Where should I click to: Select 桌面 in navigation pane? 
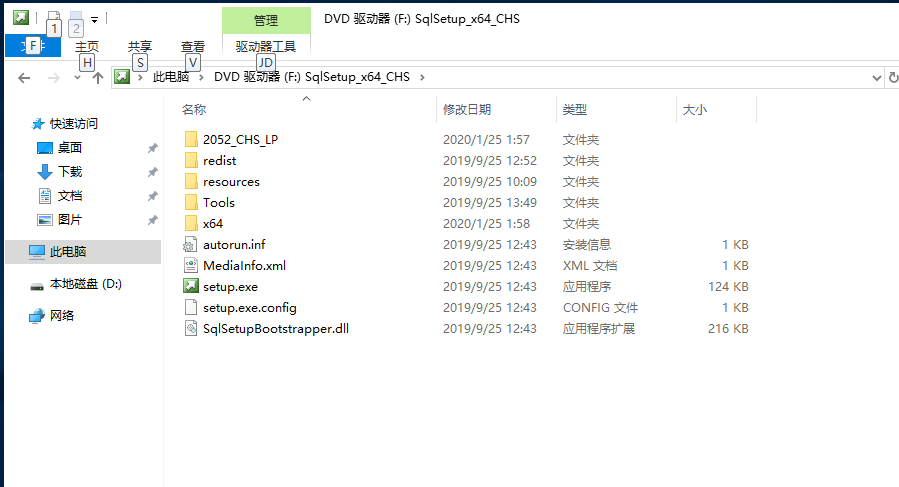(x=70, y=148)
